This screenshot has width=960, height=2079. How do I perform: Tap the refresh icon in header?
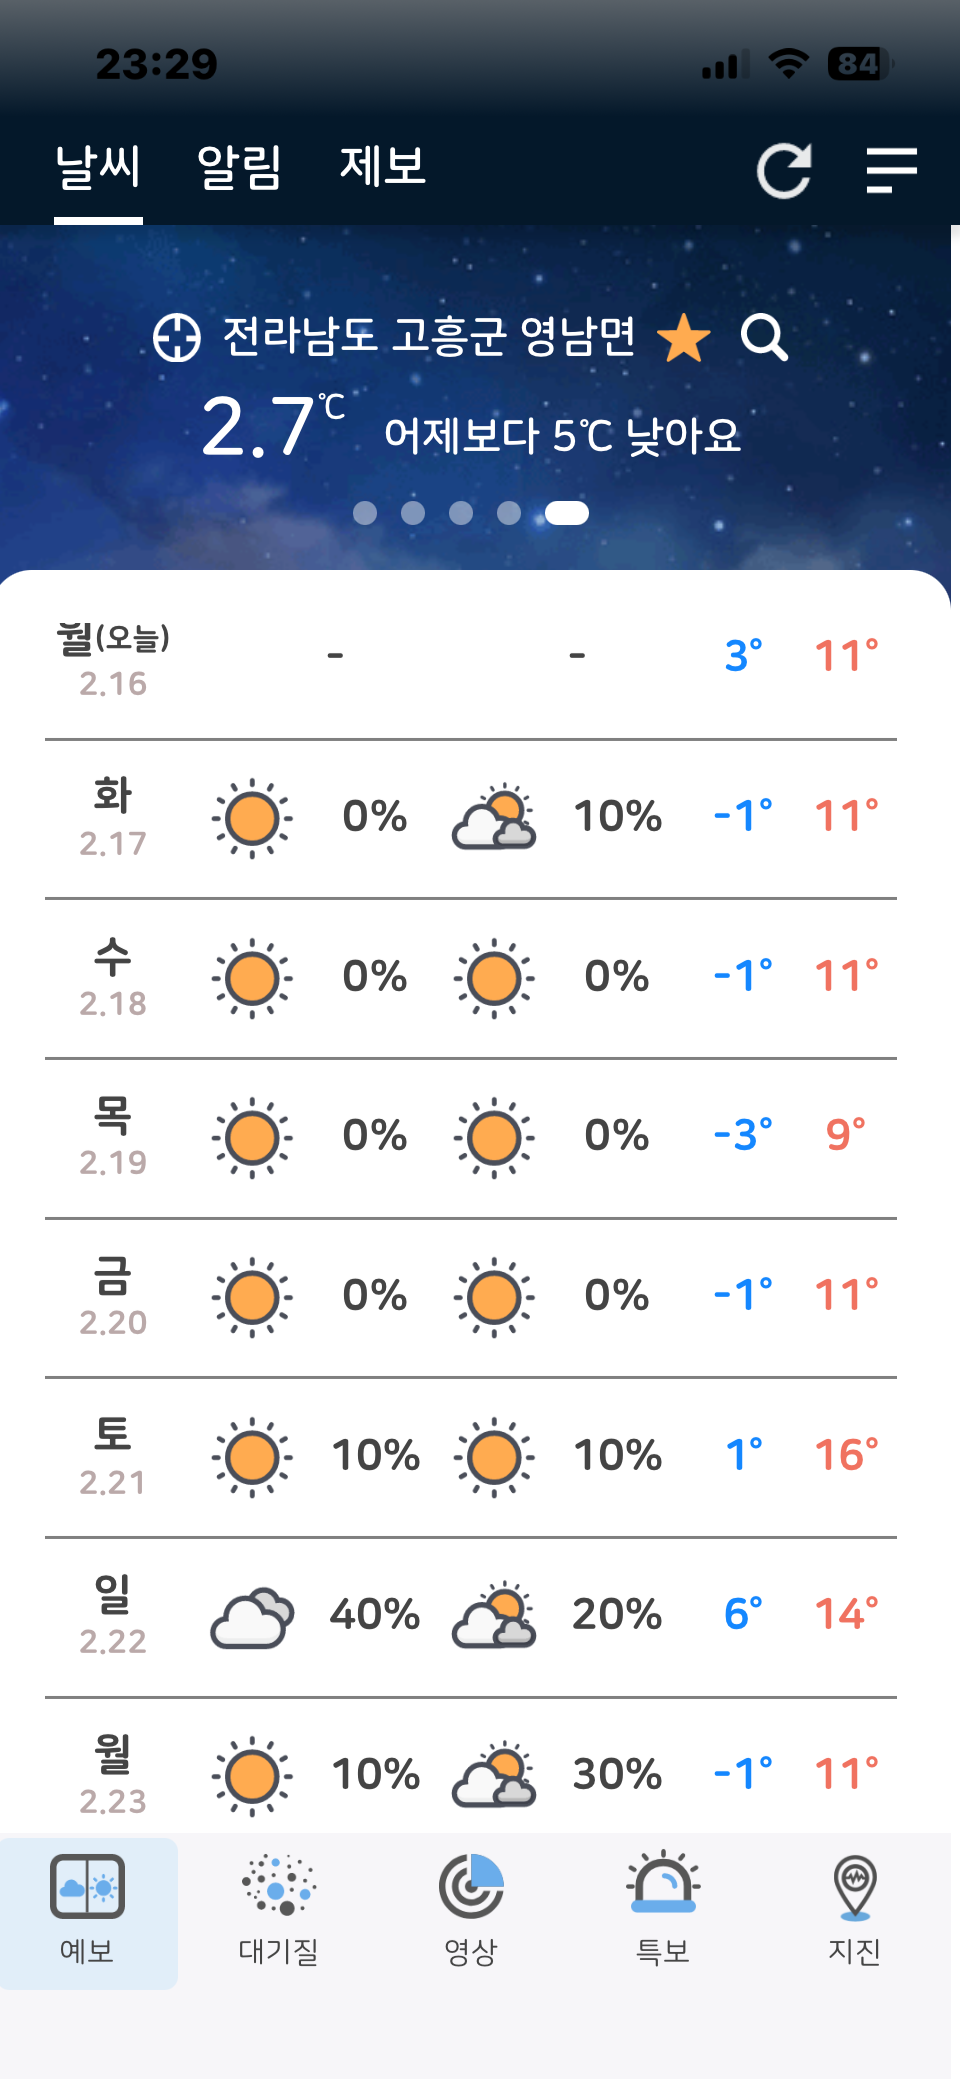(x=783, y=171)
